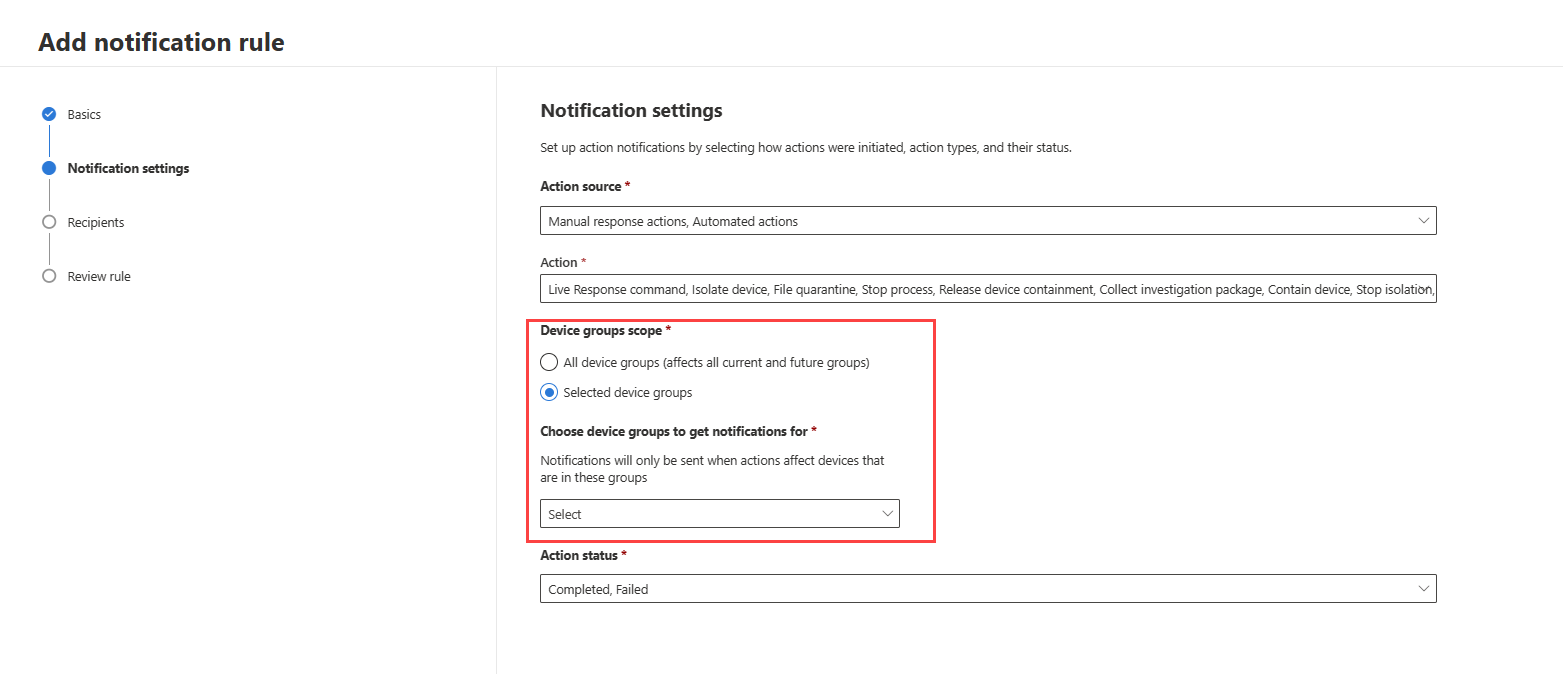Image resolution: width=1563 pixels, height=674 pixels.
Task: Select the All device groups radio button
Action: point(549,362)
